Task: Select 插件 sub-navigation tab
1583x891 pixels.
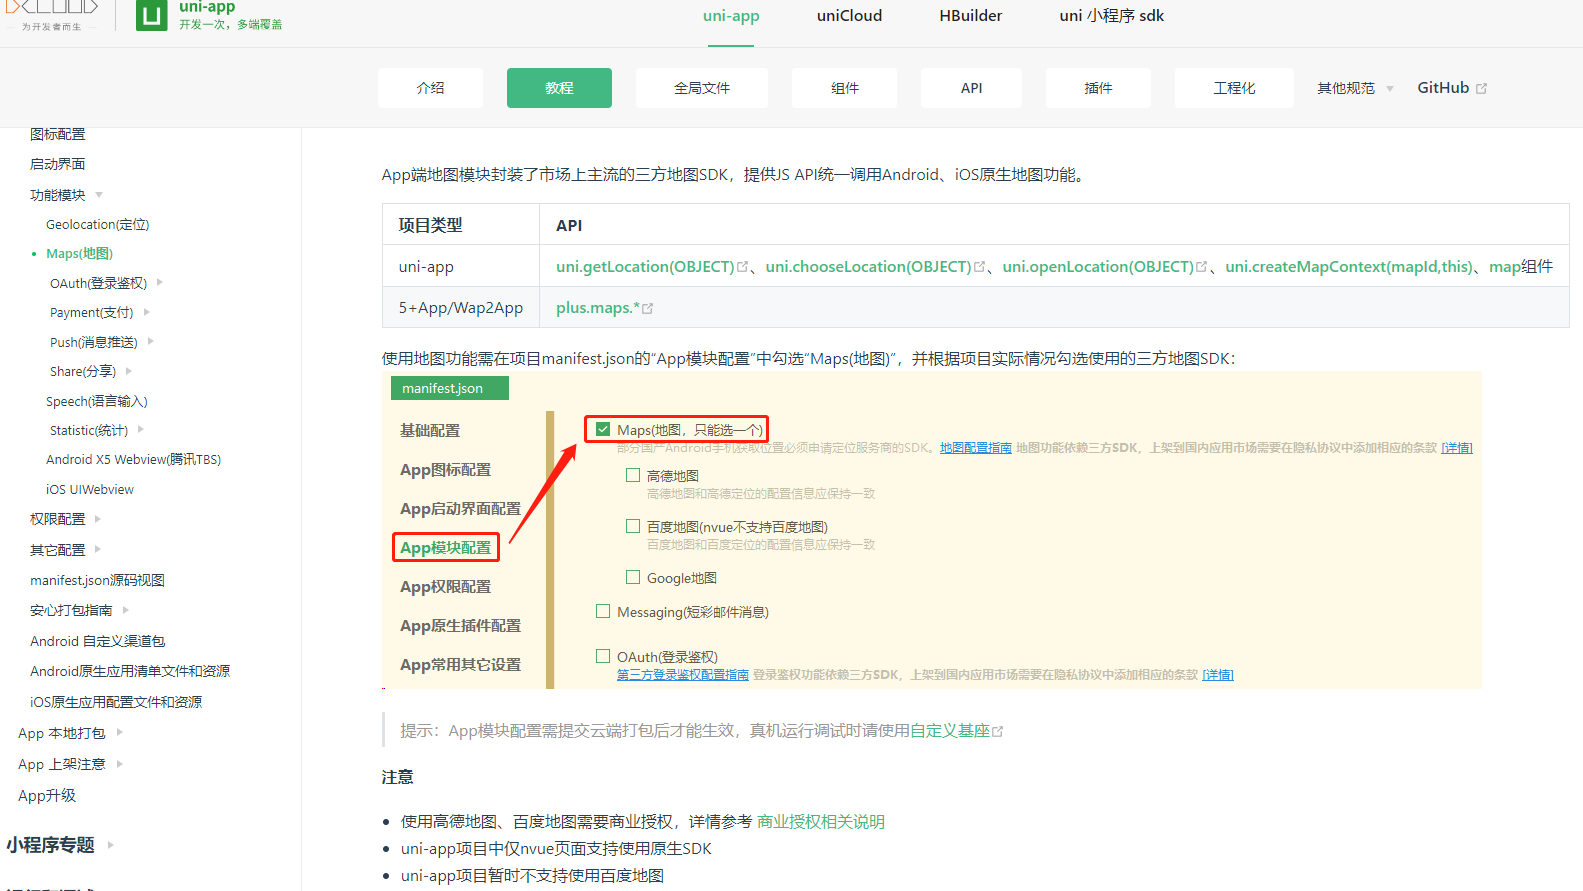Action: (1098, 88)
